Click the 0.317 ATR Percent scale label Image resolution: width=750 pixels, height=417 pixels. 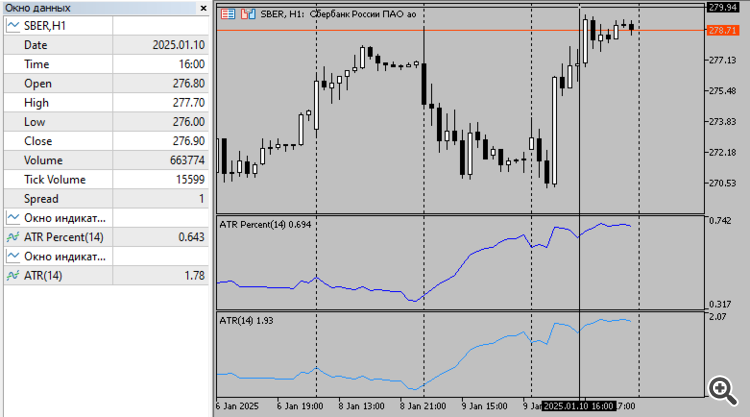pyautogui.click(x=720, y=304)
